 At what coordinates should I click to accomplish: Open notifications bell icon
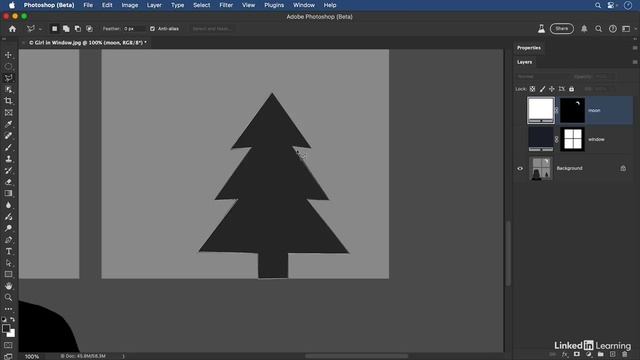click(x=584, y=29)
